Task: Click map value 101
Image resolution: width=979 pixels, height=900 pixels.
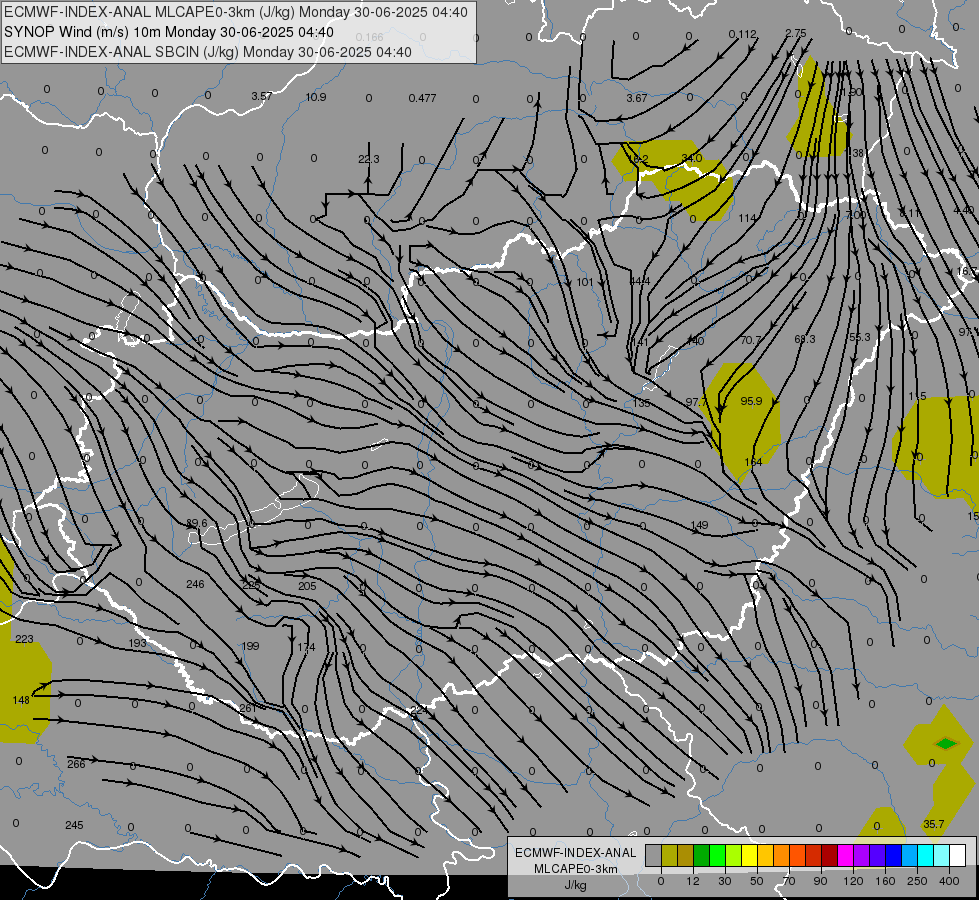Action: pyautogui.click(x=585, y=282)
